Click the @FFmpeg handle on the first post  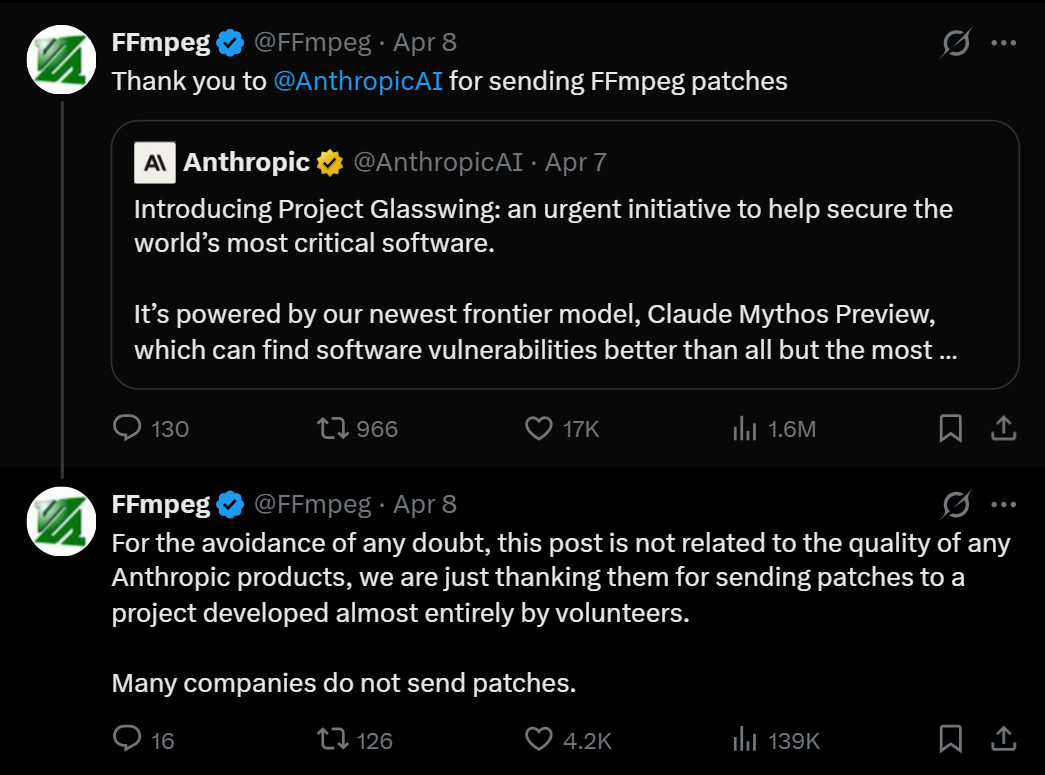coord(312,42)
